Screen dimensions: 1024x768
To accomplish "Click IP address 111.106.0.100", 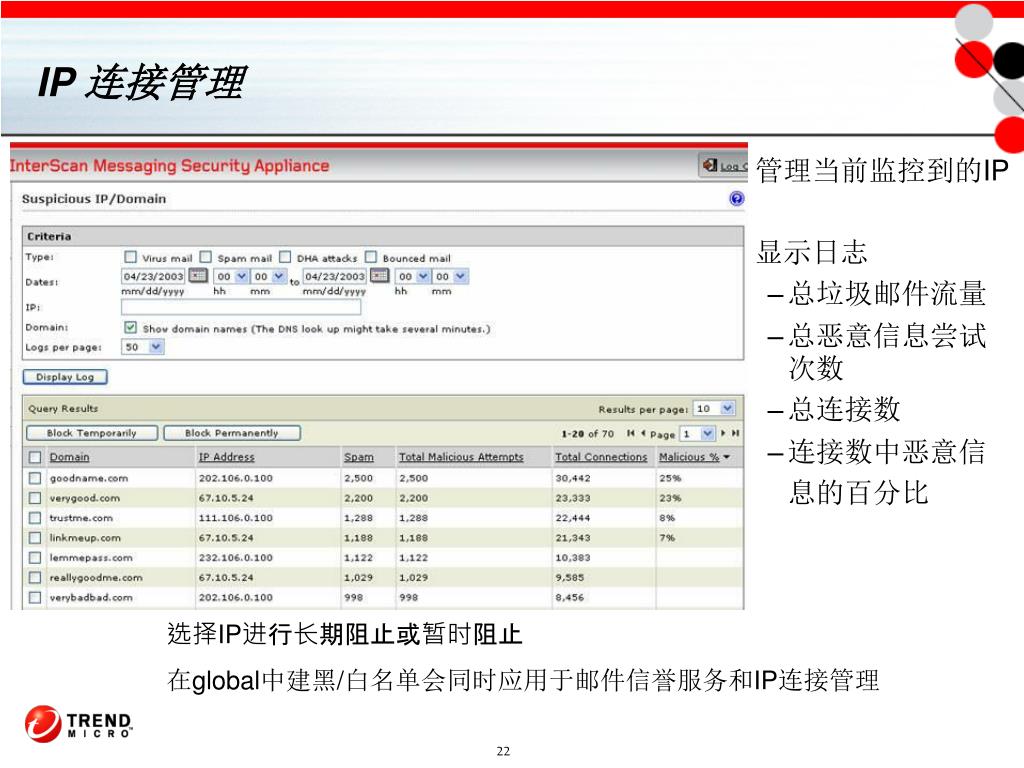I will click(236, 518).
